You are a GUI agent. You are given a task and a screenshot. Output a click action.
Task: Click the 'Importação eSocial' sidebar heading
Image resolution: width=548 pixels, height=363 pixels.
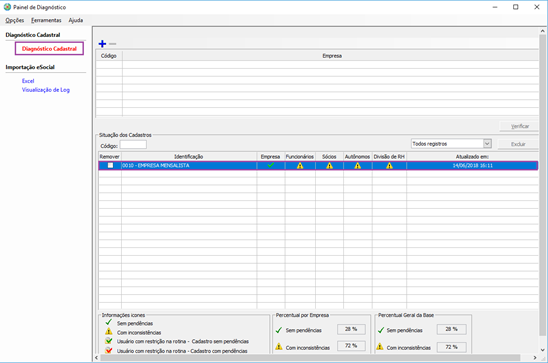(x=30, y=67)
